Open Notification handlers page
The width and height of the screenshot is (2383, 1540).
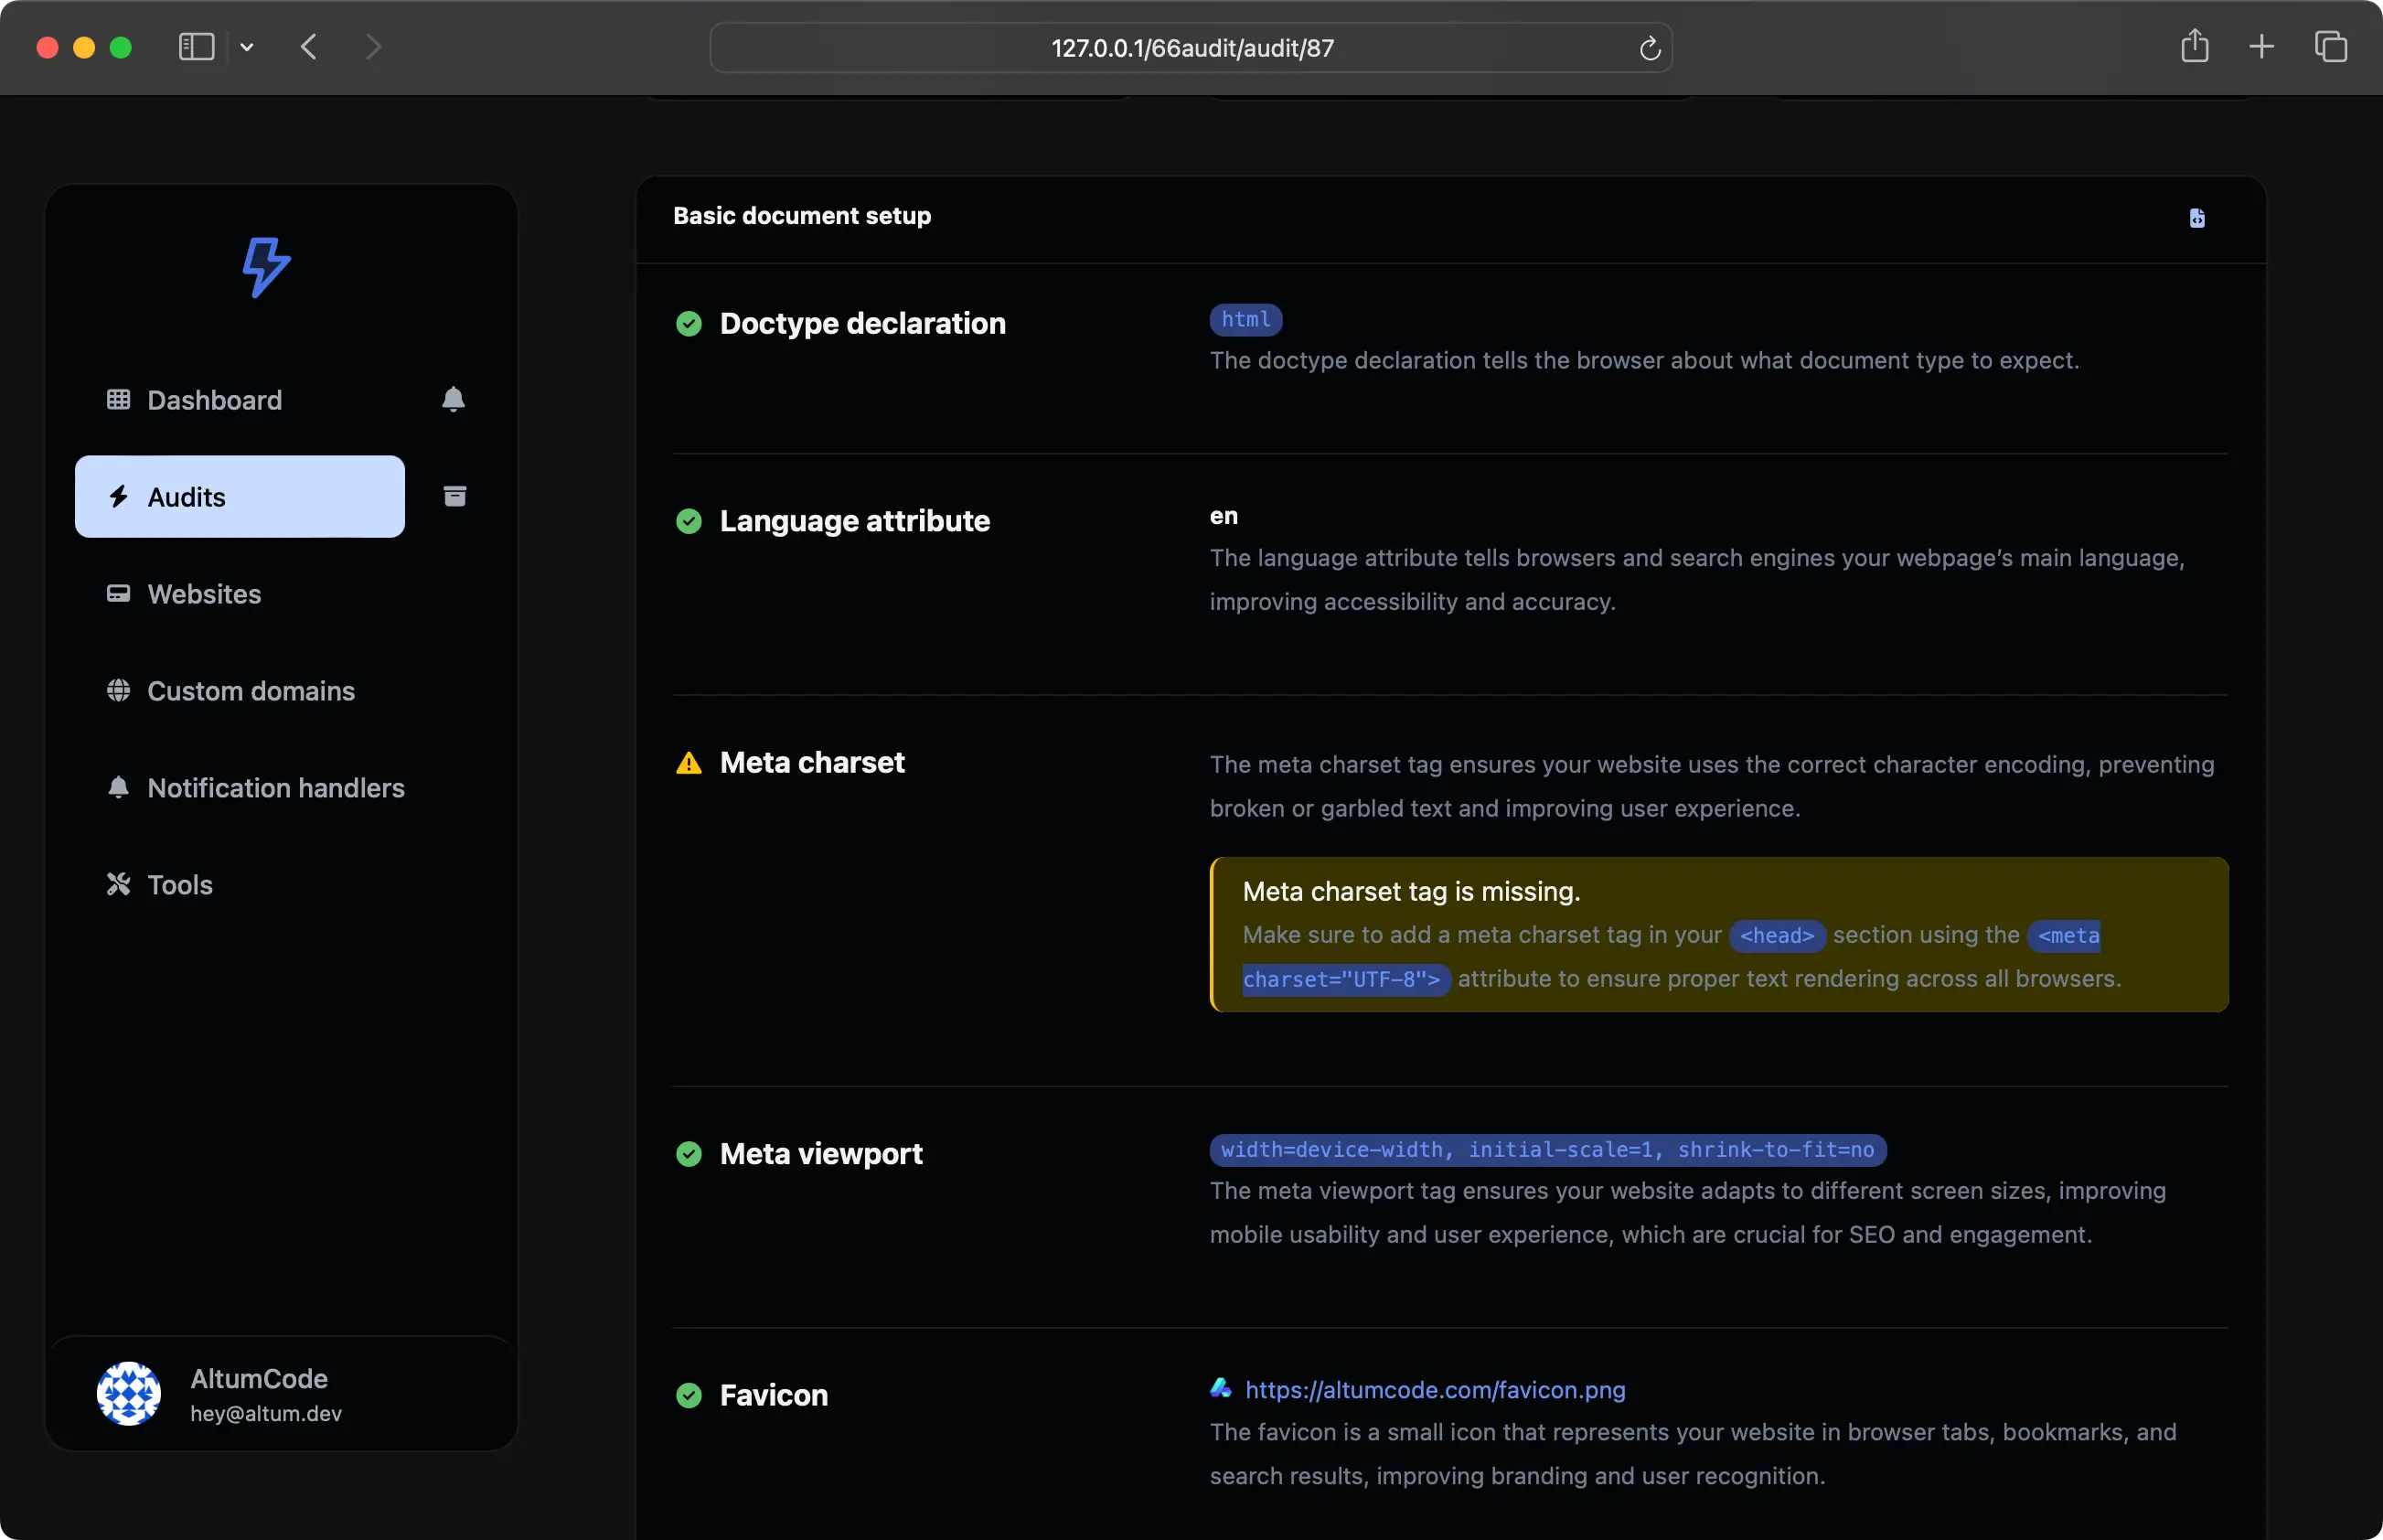[275, 788]
